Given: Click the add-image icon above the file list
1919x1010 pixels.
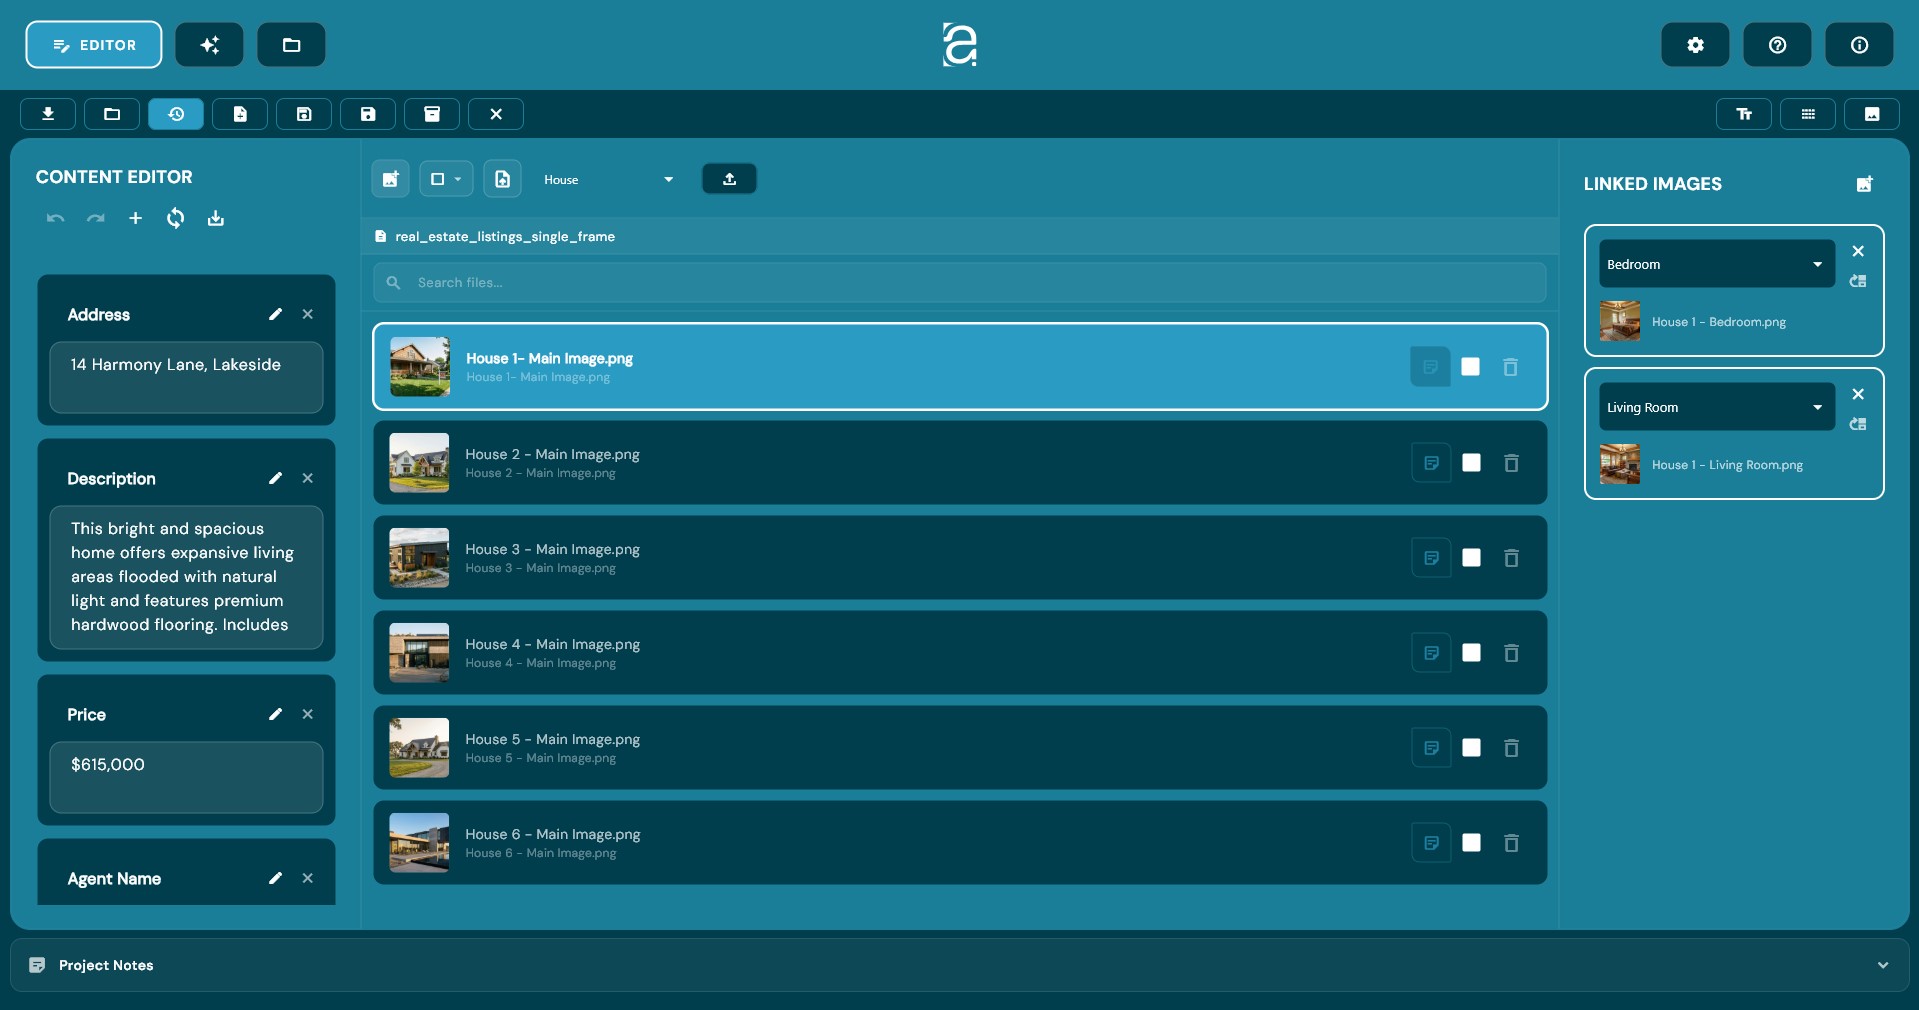Looking at the screenshot, I should coord(389,179).
